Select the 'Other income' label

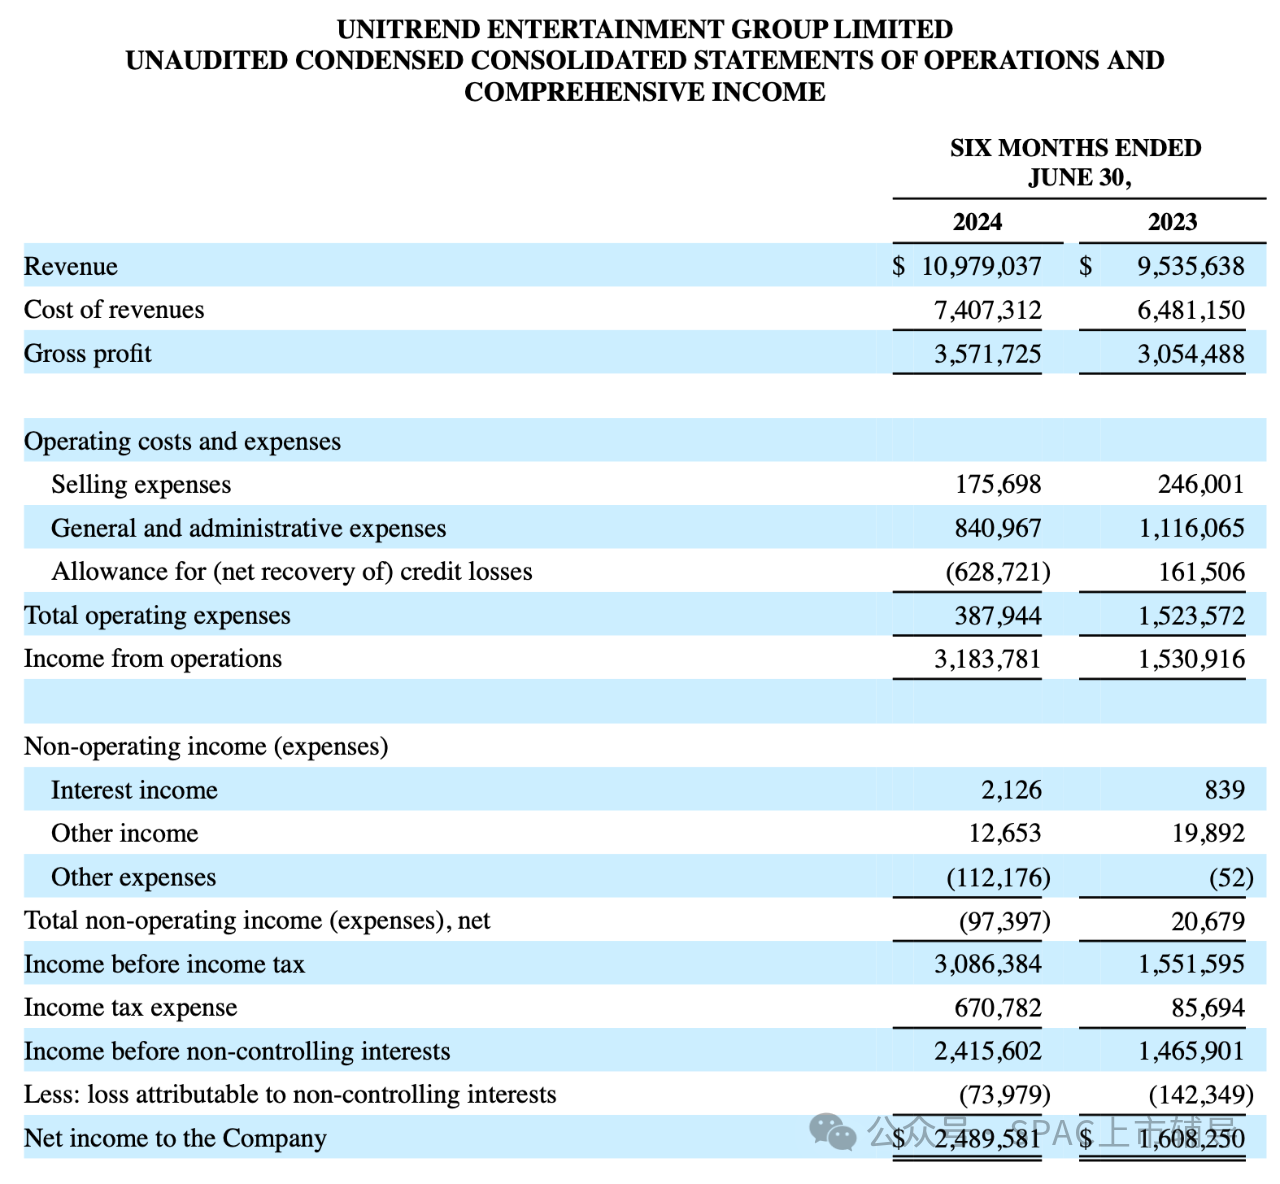pos(125,834)
